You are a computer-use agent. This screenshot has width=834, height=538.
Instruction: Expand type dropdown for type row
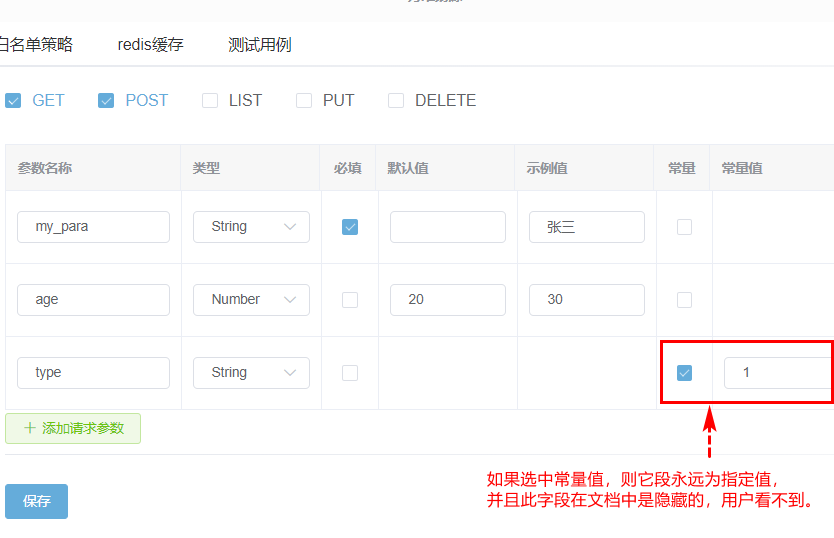251,373
